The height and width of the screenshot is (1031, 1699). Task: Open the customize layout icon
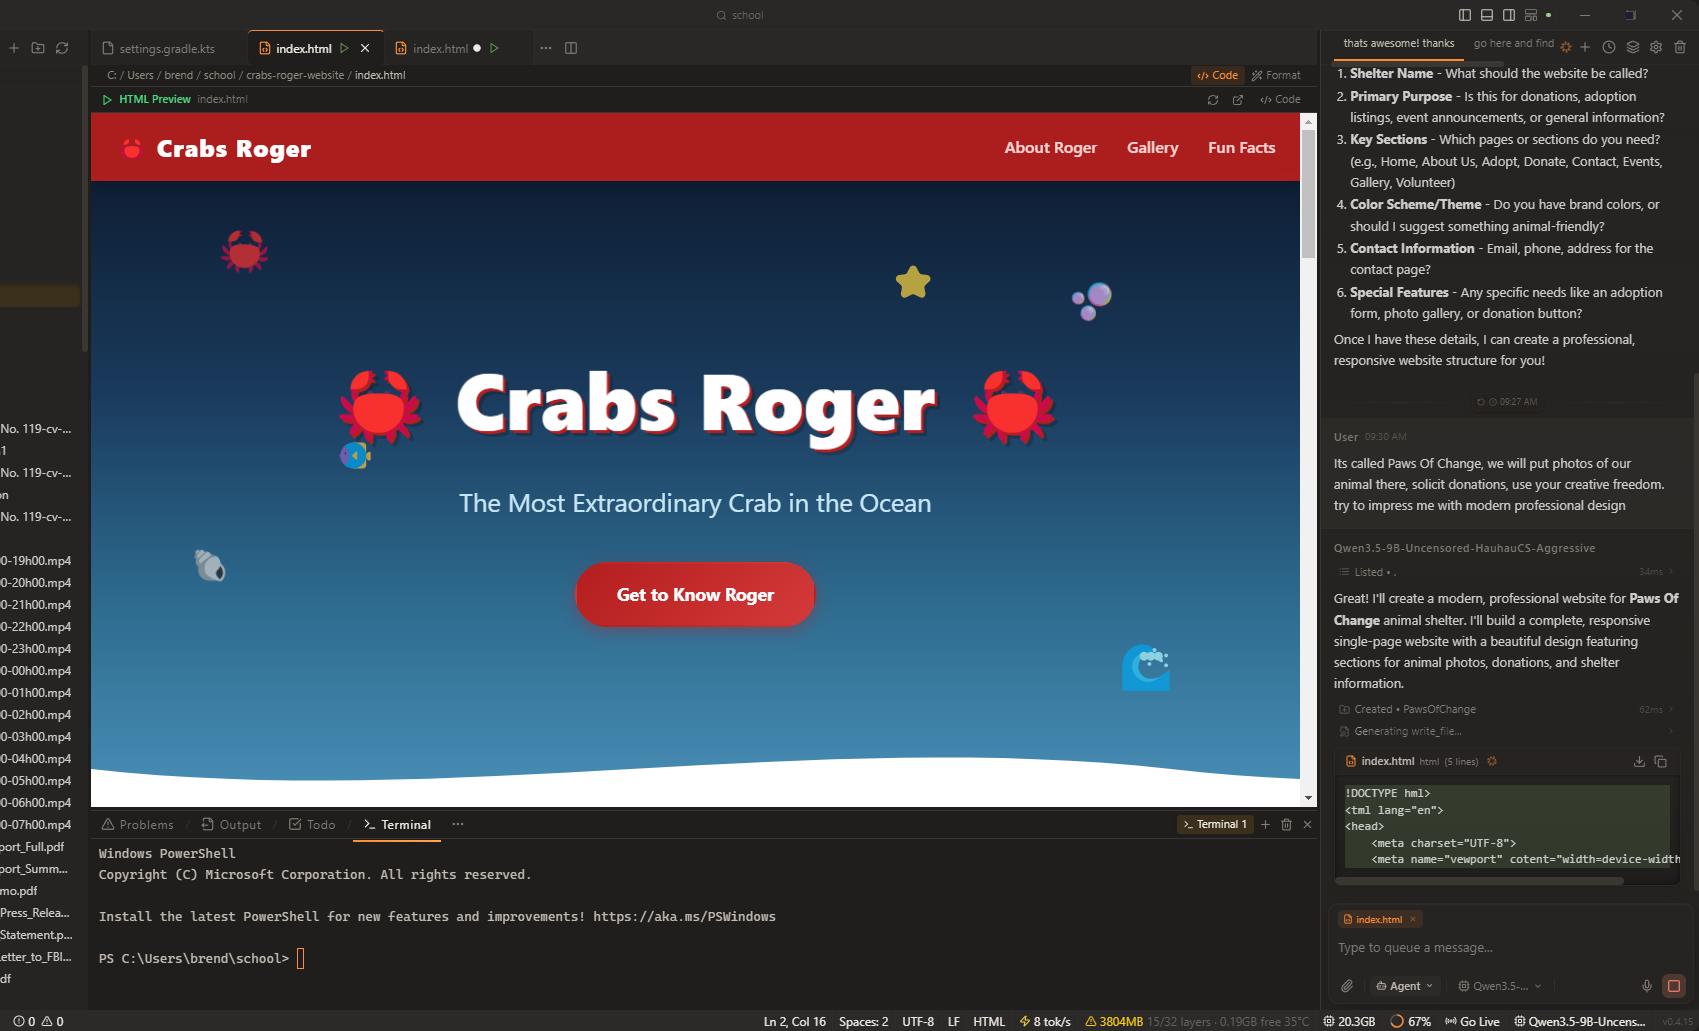coord(1531,15)
